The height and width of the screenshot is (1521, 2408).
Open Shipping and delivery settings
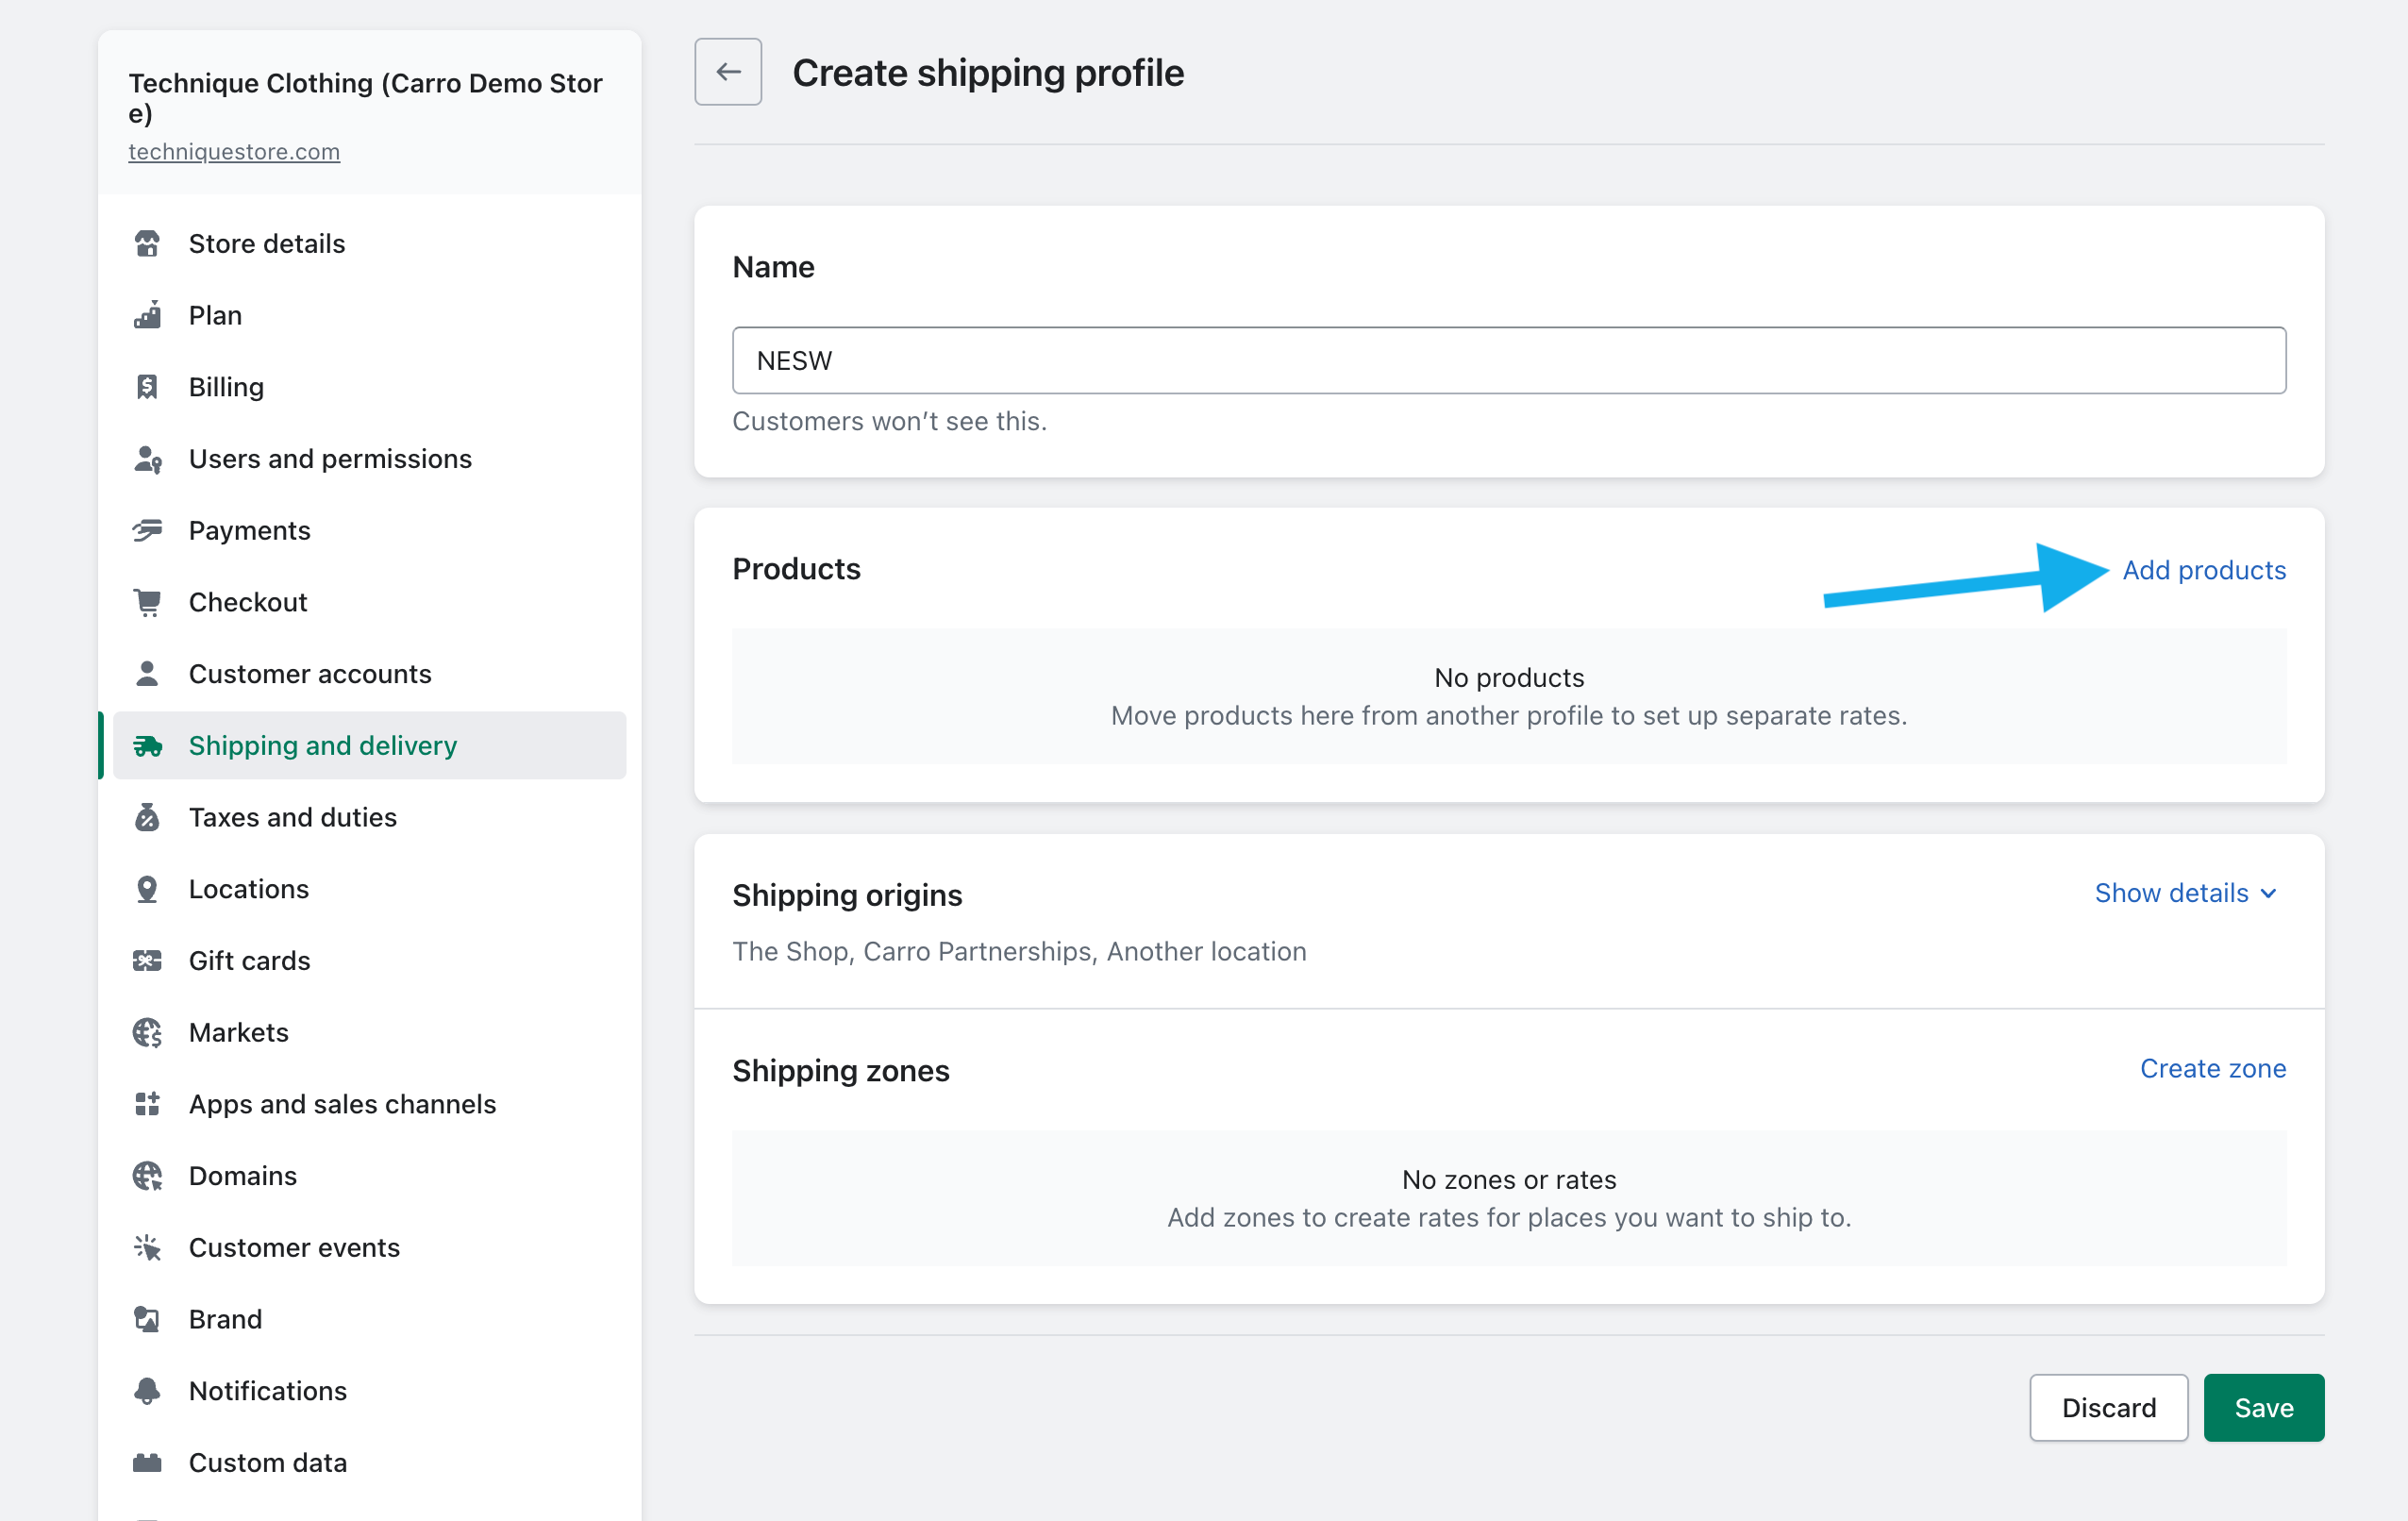pyautogui.click(x=322, y=745)
